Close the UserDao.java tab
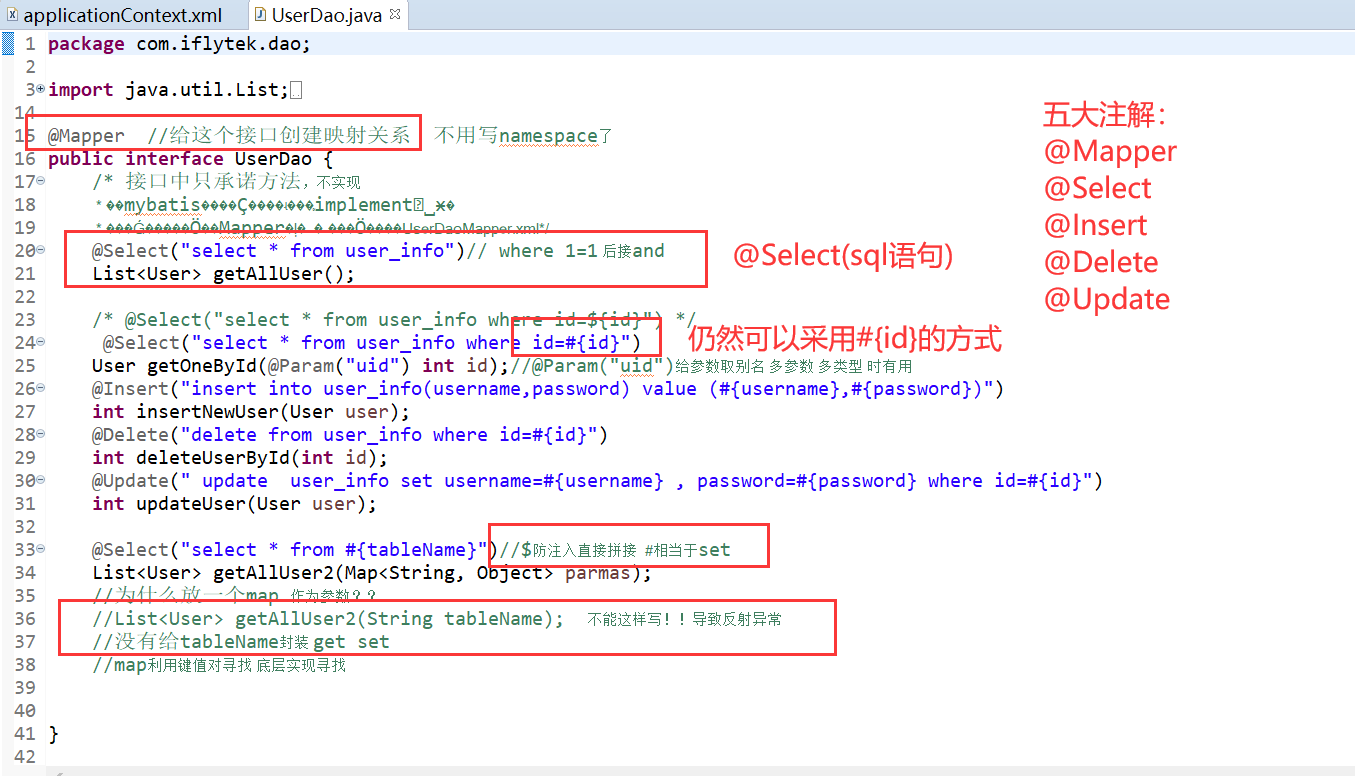The width and height of the screenshot is (1355, 776). (394, 14)
